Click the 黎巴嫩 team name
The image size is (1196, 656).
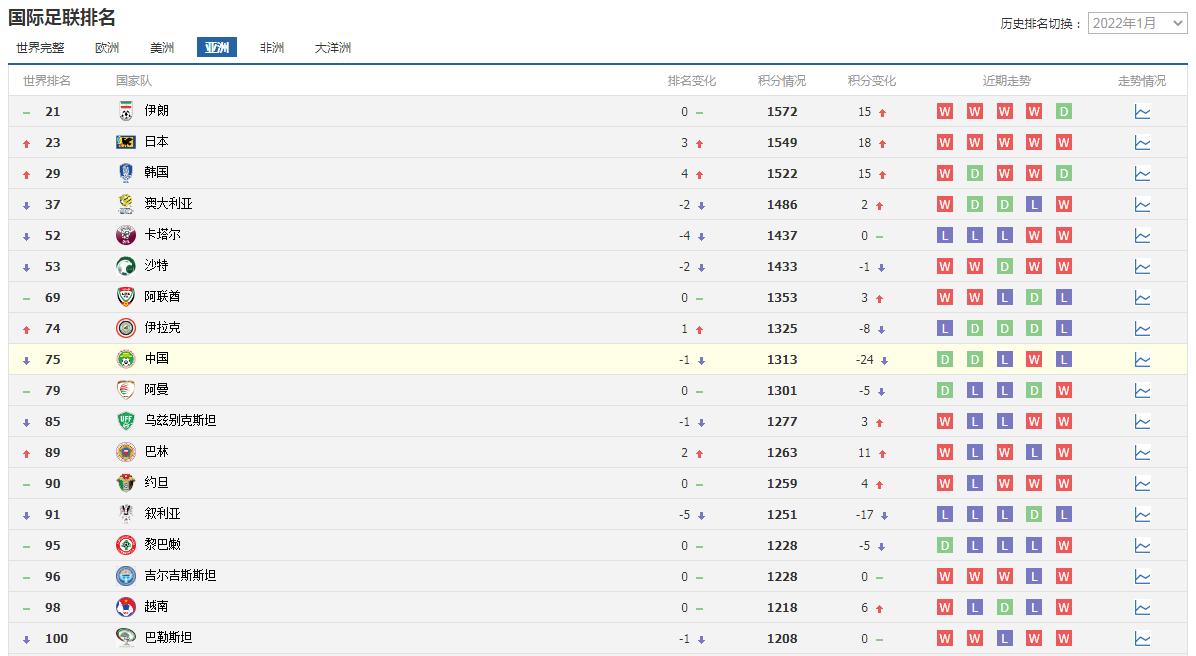pos(162,545)
